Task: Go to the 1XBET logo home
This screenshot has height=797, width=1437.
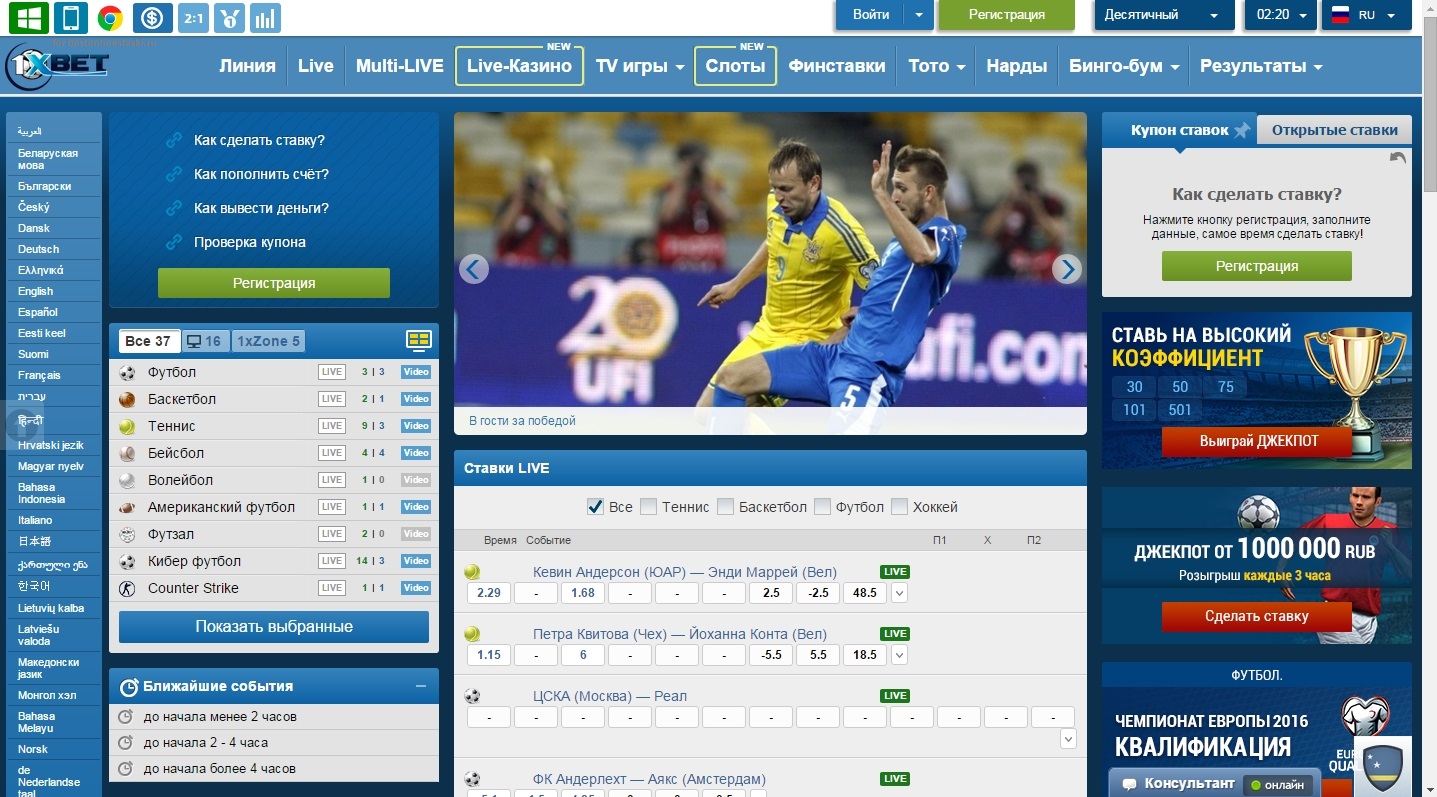Action: 57,67
